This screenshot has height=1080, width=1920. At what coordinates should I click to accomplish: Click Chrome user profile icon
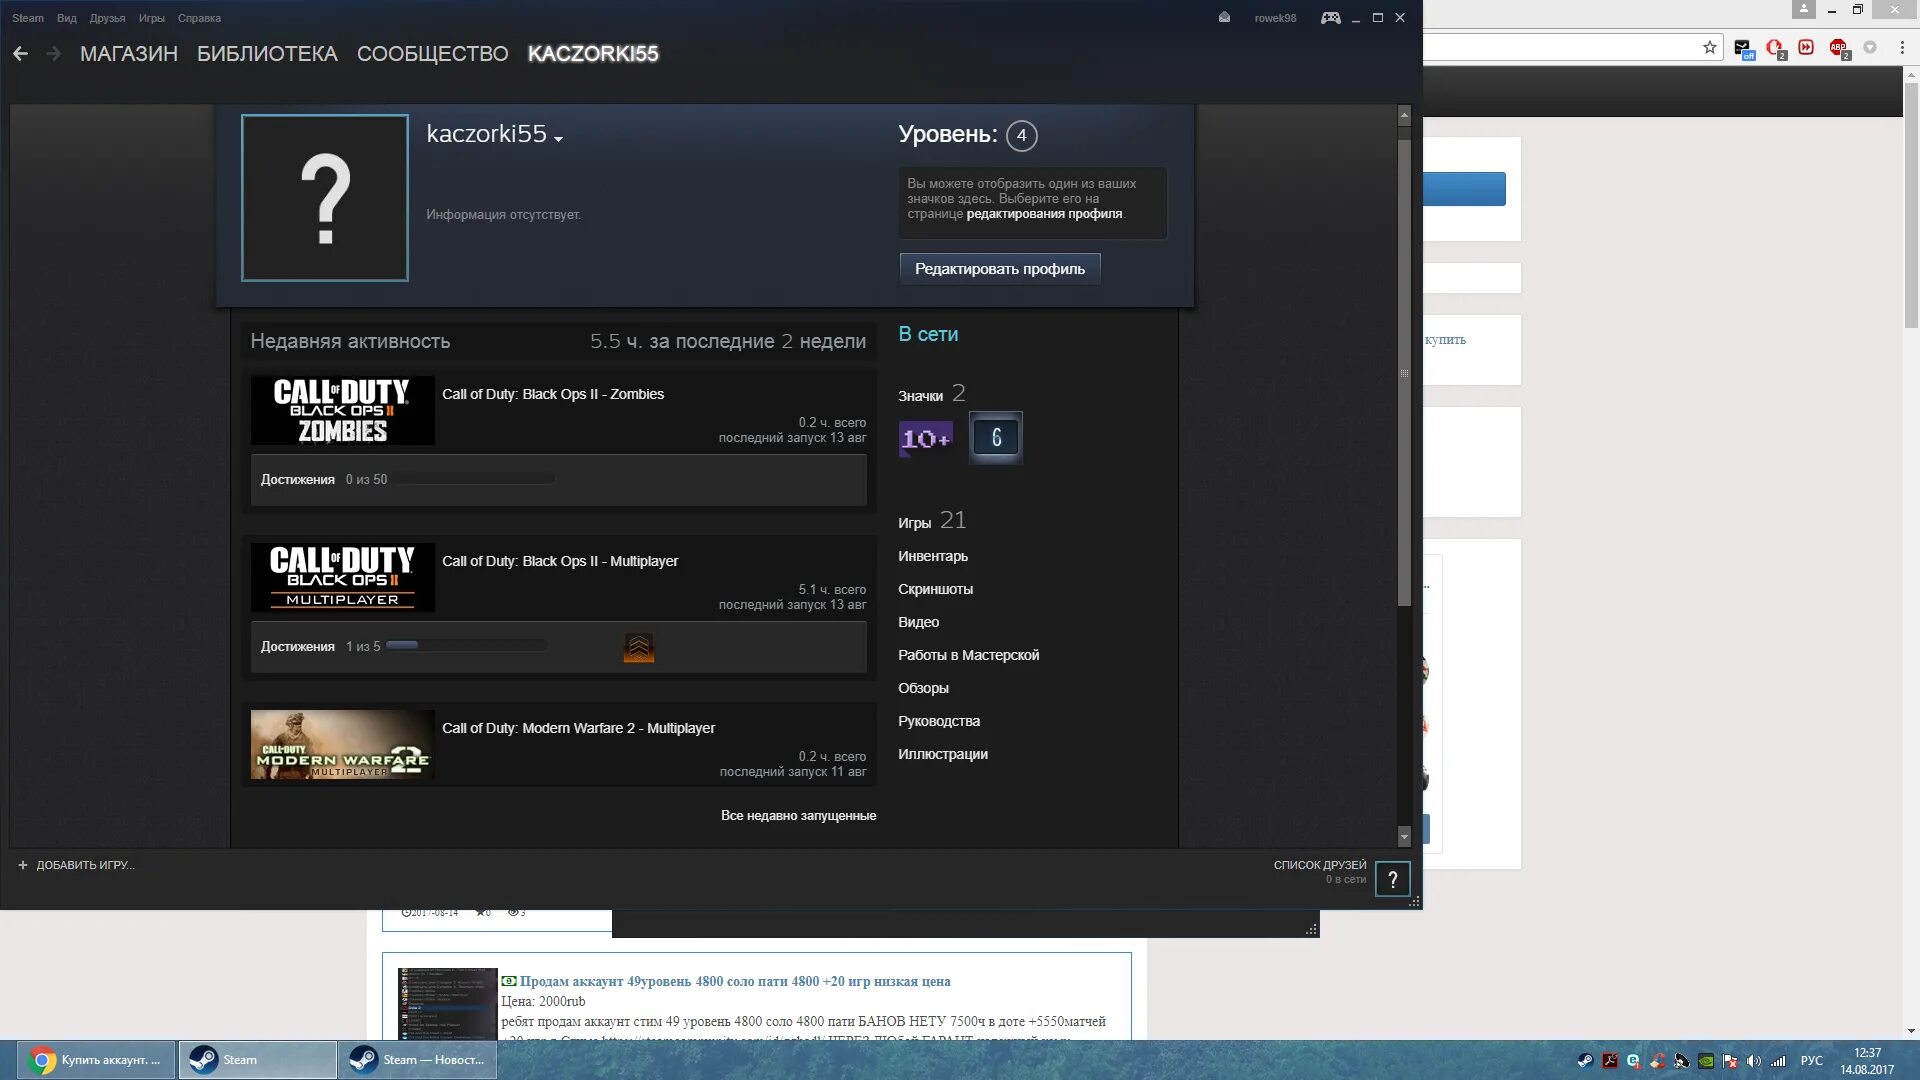(1803, 9)
